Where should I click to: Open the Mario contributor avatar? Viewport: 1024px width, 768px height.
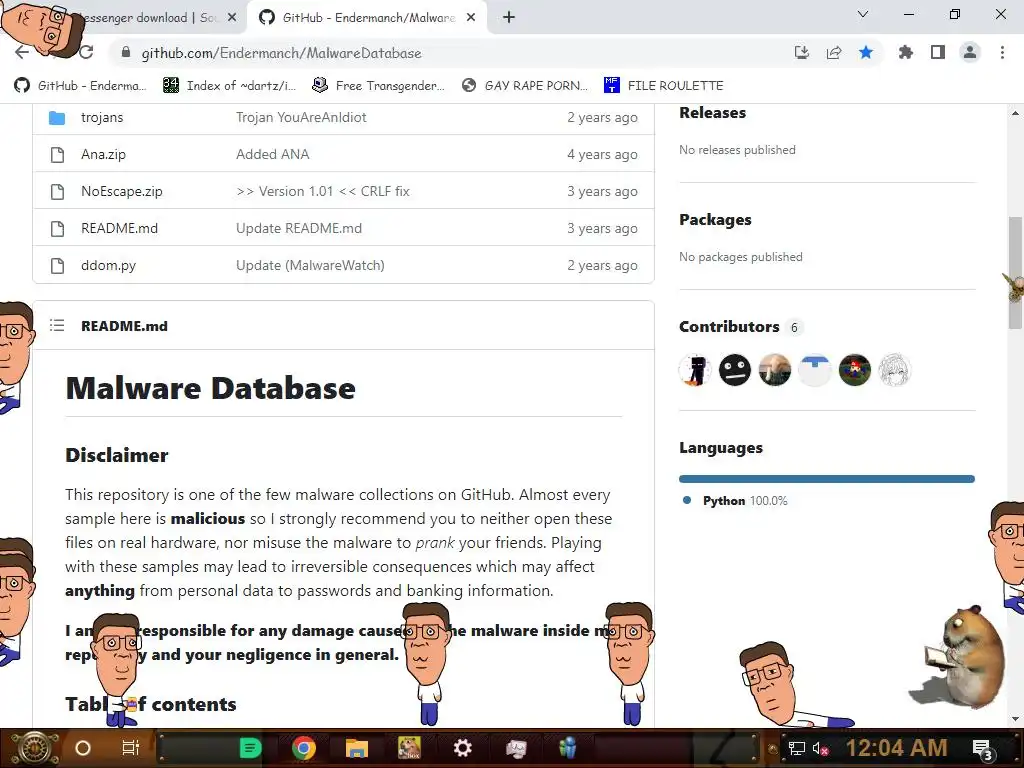855,370
